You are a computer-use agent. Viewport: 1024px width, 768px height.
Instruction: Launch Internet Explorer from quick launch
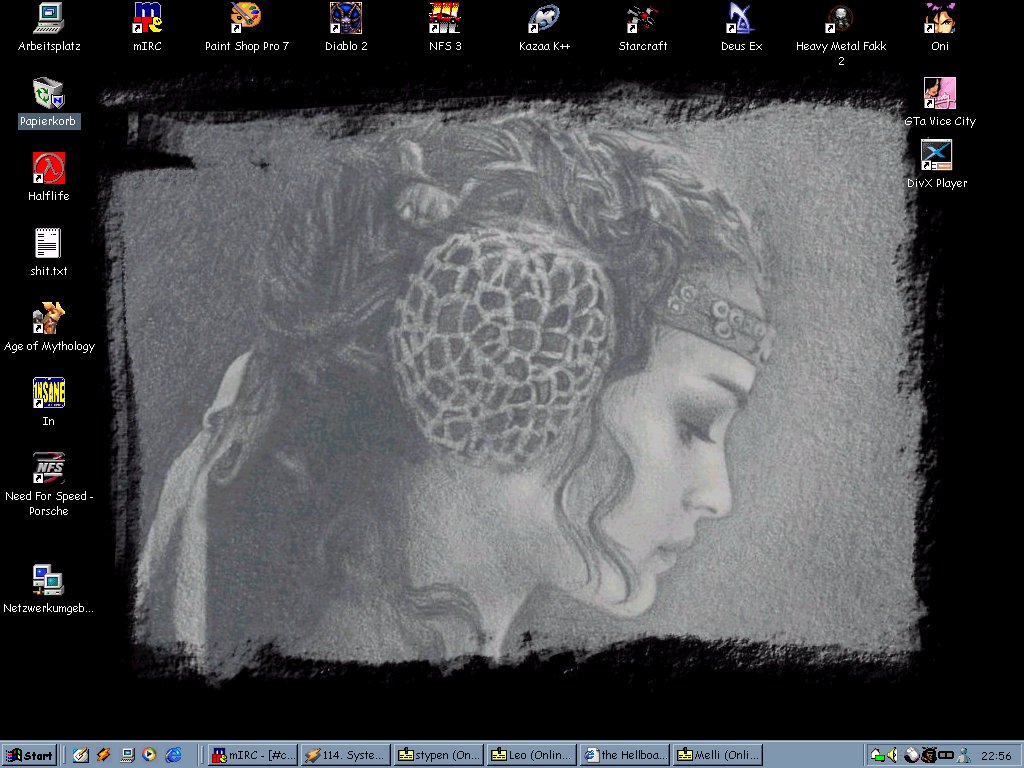[173, 756]
